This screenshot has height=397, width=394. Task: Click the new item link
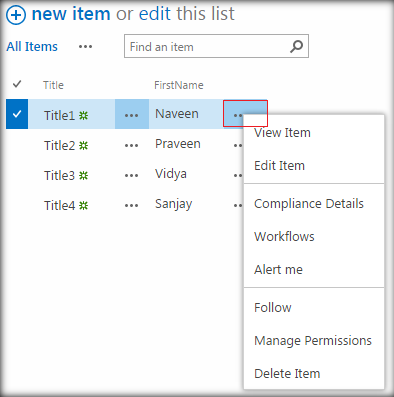71,14
